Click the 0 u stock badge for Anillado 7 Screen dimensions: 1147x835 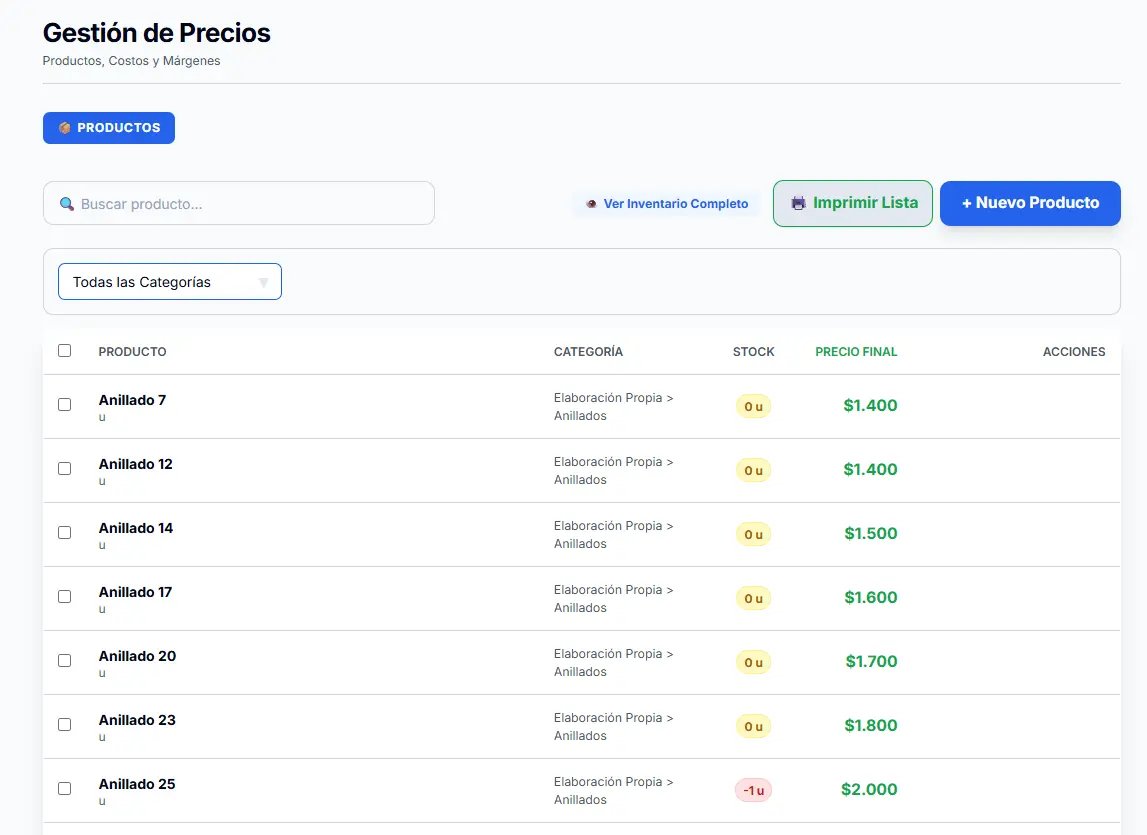753,406
